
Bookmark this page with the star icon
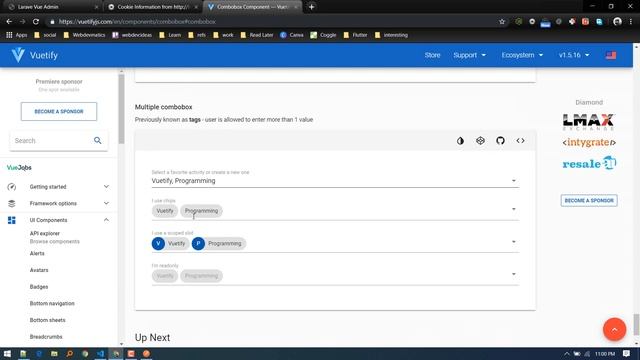click(502, 22)
